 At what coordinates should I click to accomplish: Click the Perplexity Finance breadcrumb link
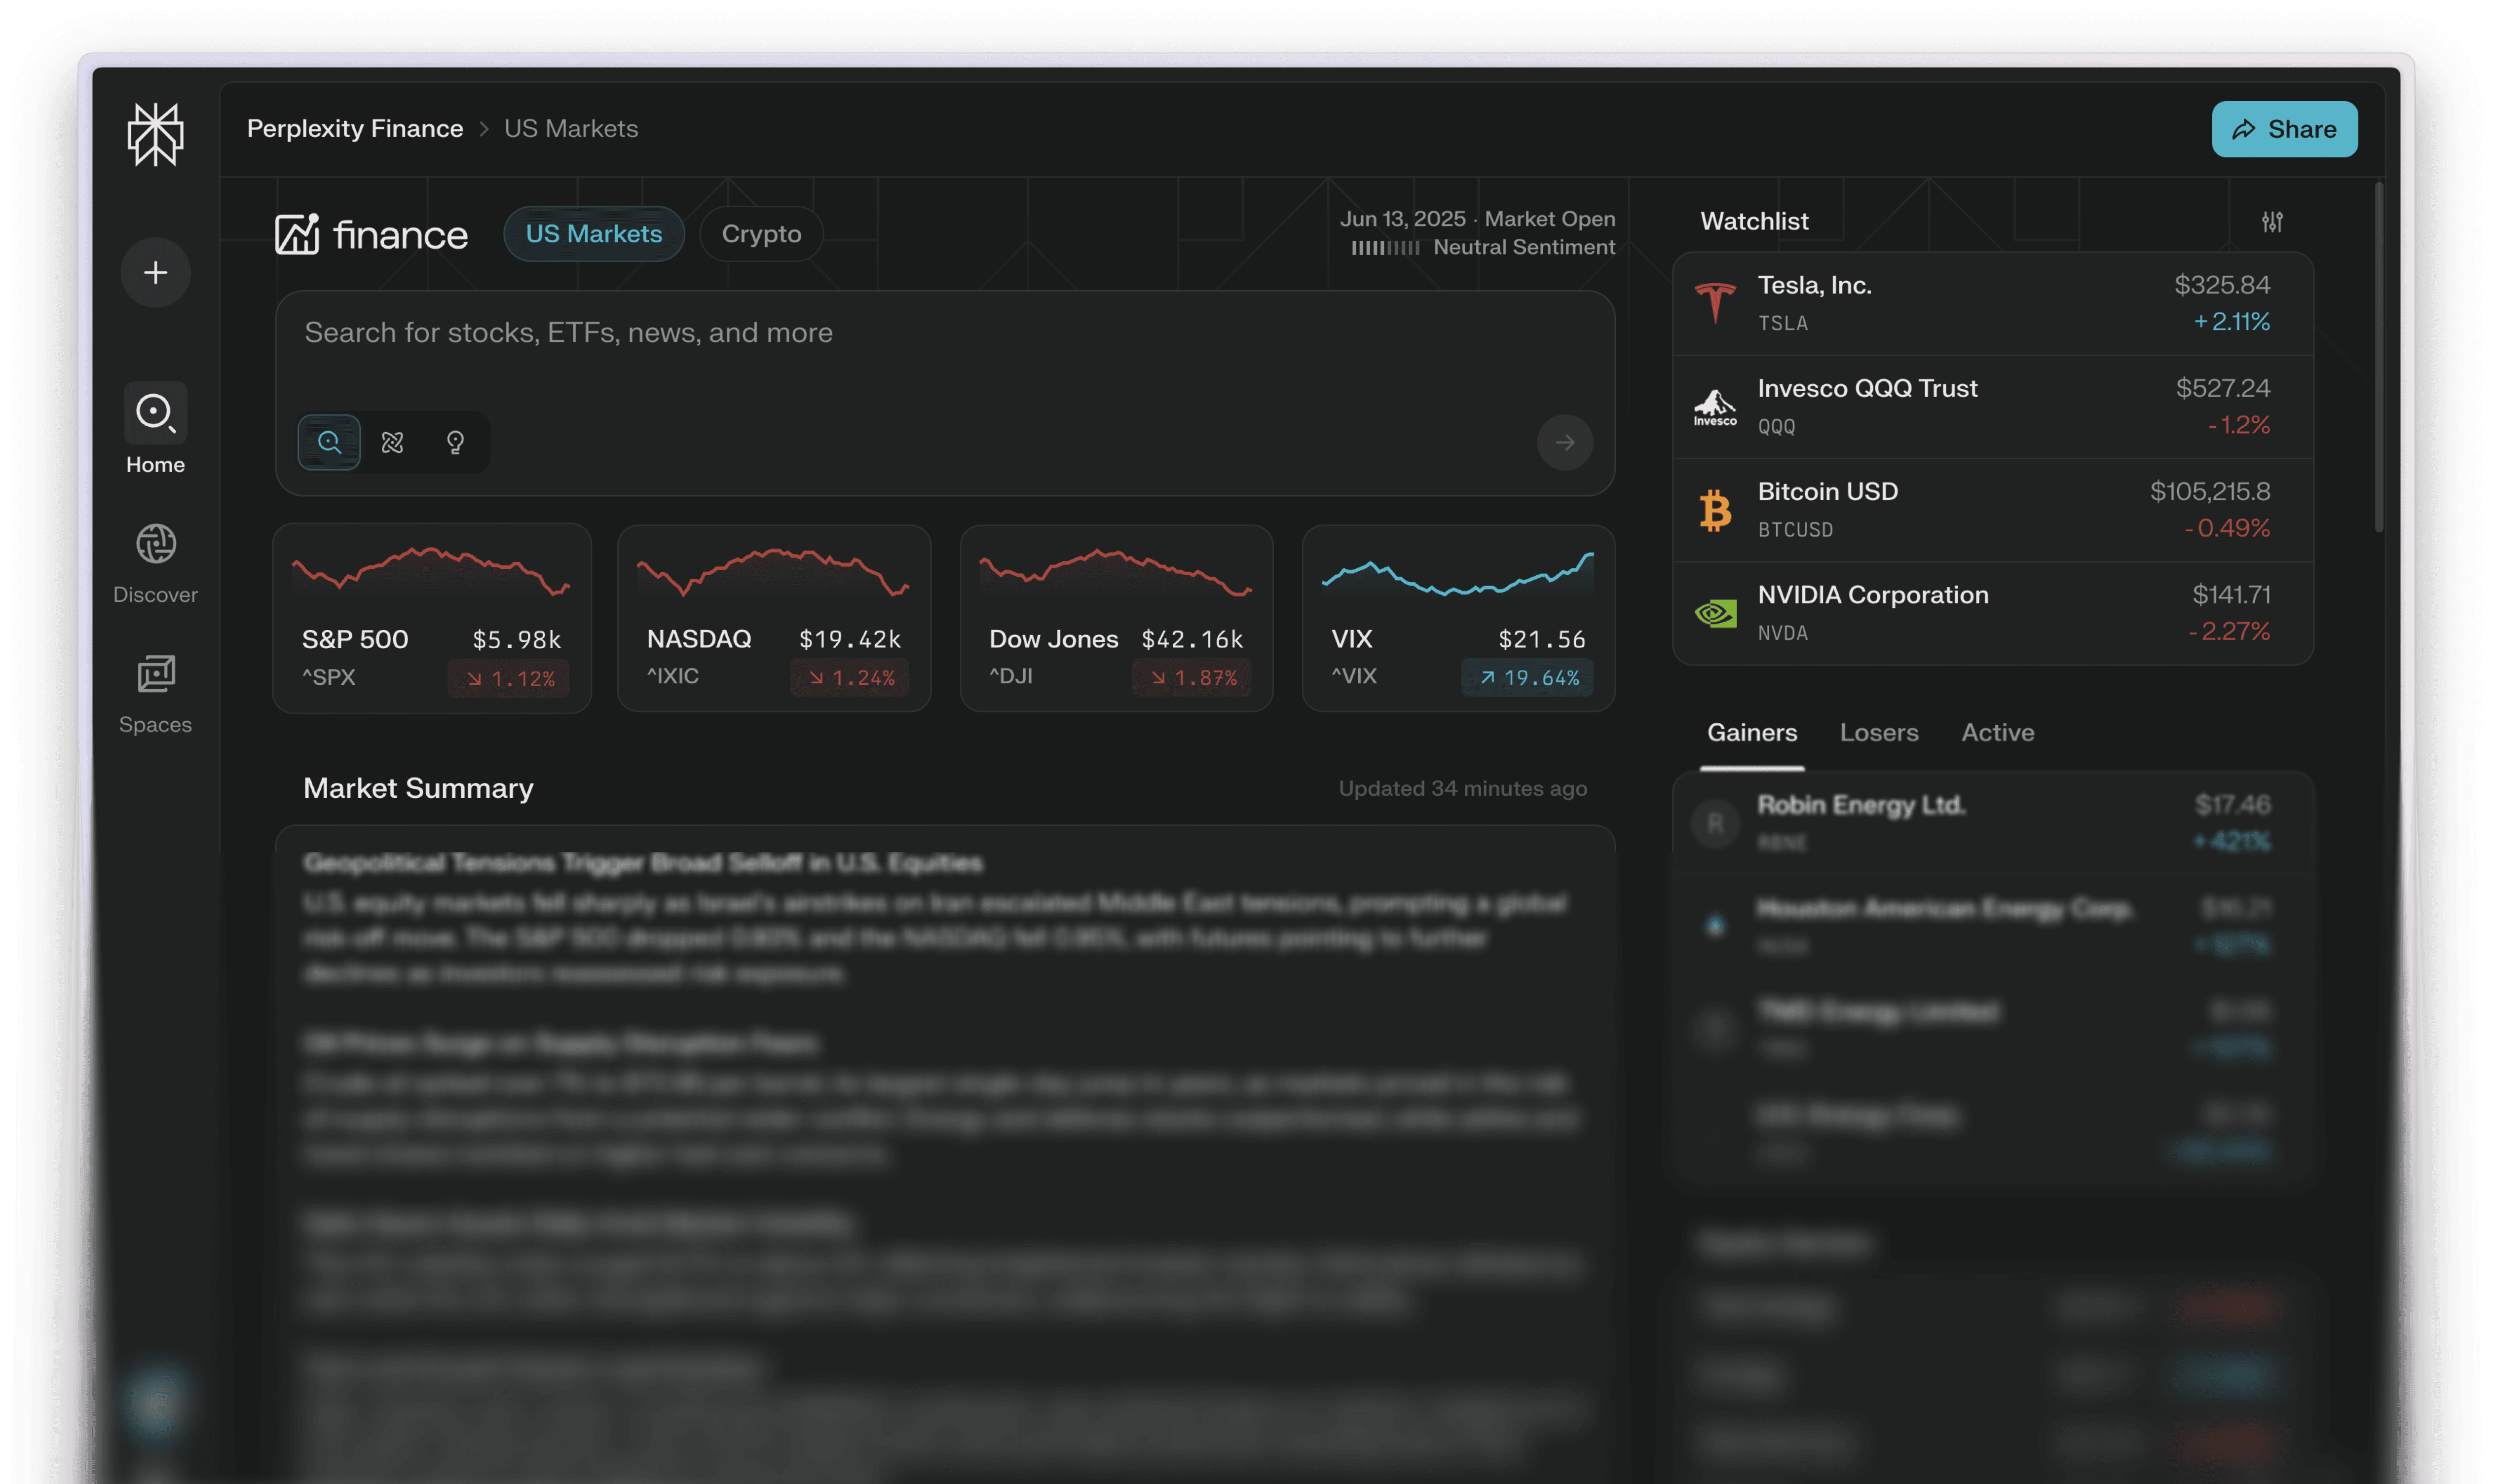[354, 129]
